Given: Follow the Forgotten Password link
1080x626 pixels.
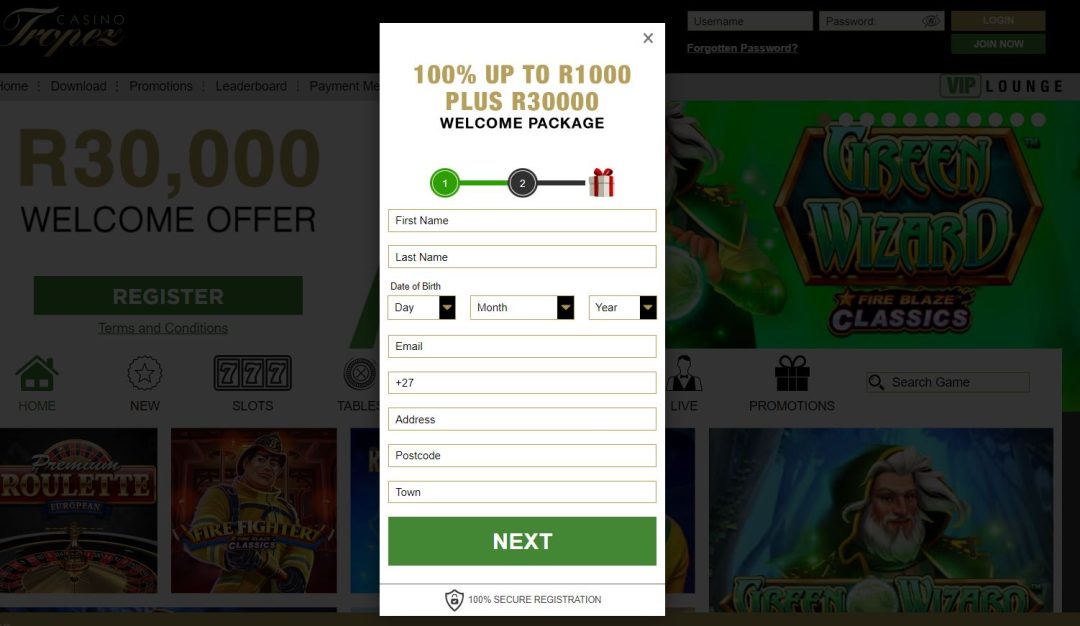Looking at the screenshot, I should [x=742, y=48].
